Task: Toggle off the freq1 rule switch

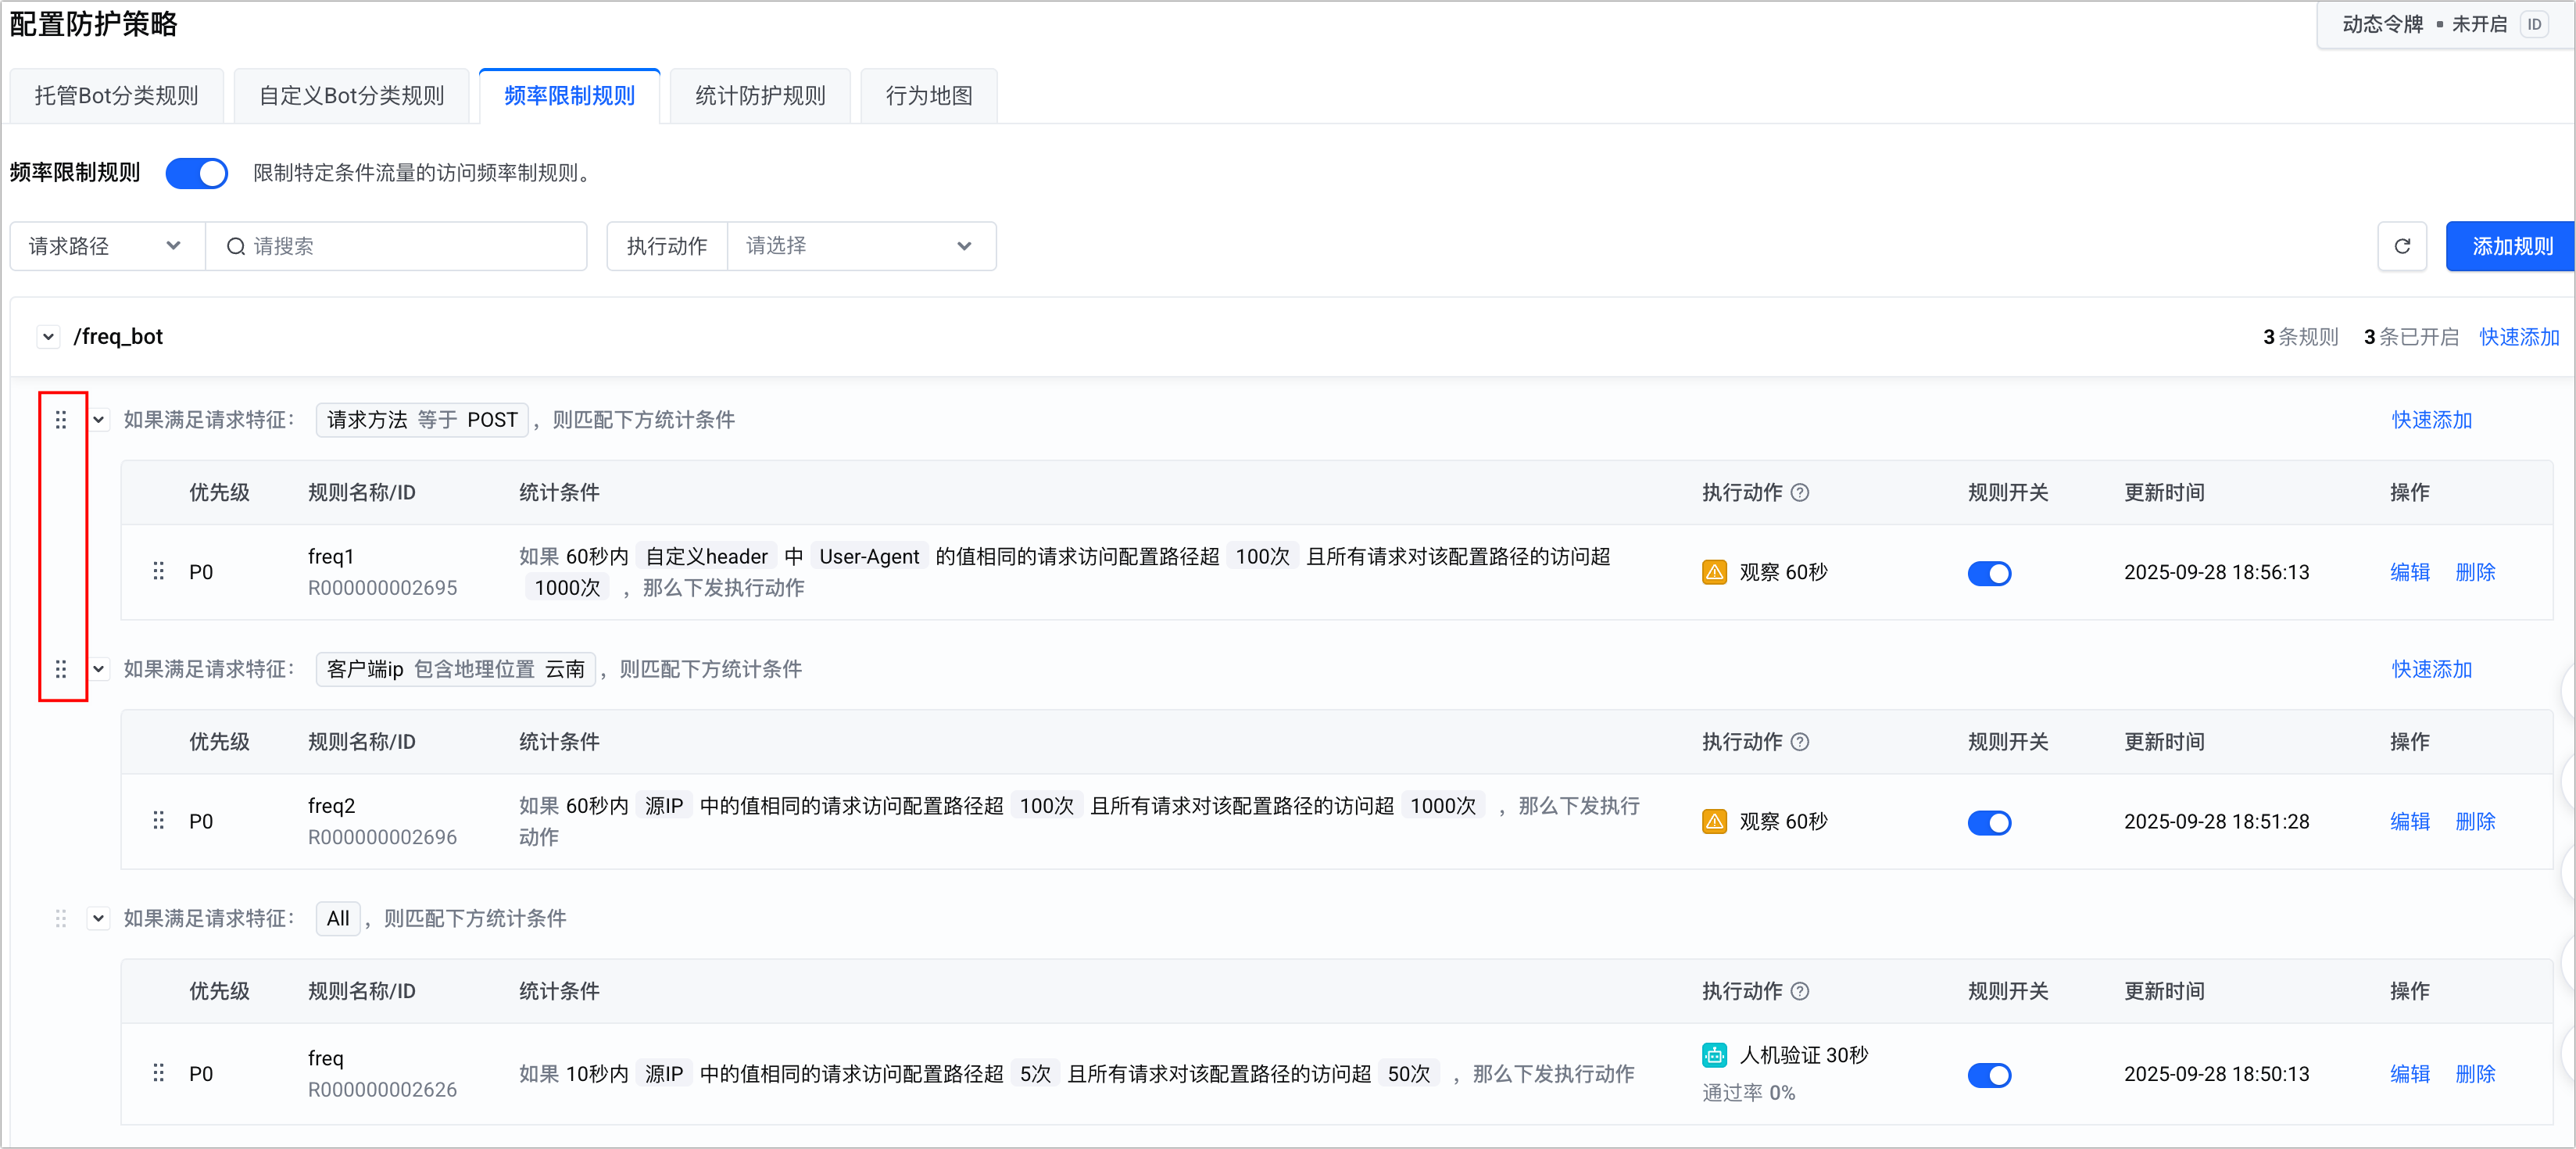Action: point(1988,573)
